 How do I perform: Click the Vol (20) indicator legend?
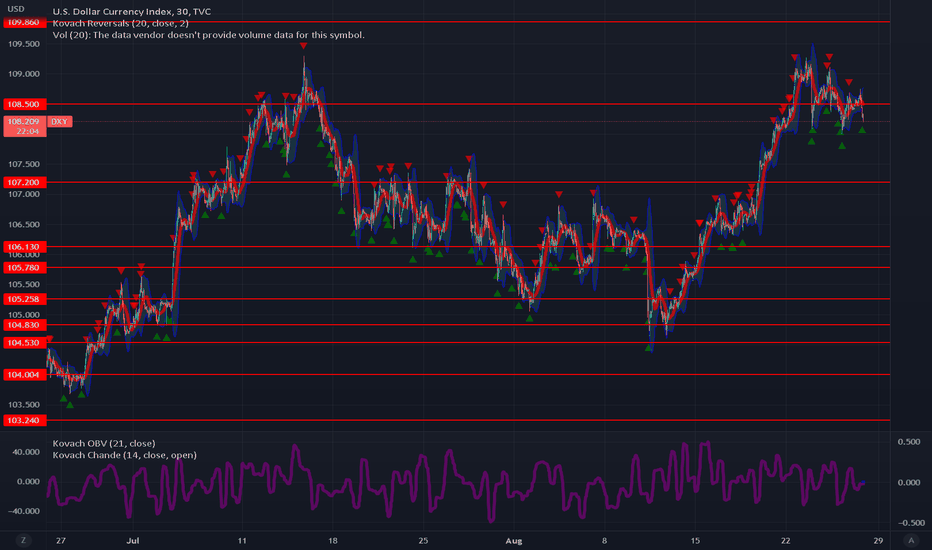click(x=209, y=35)
